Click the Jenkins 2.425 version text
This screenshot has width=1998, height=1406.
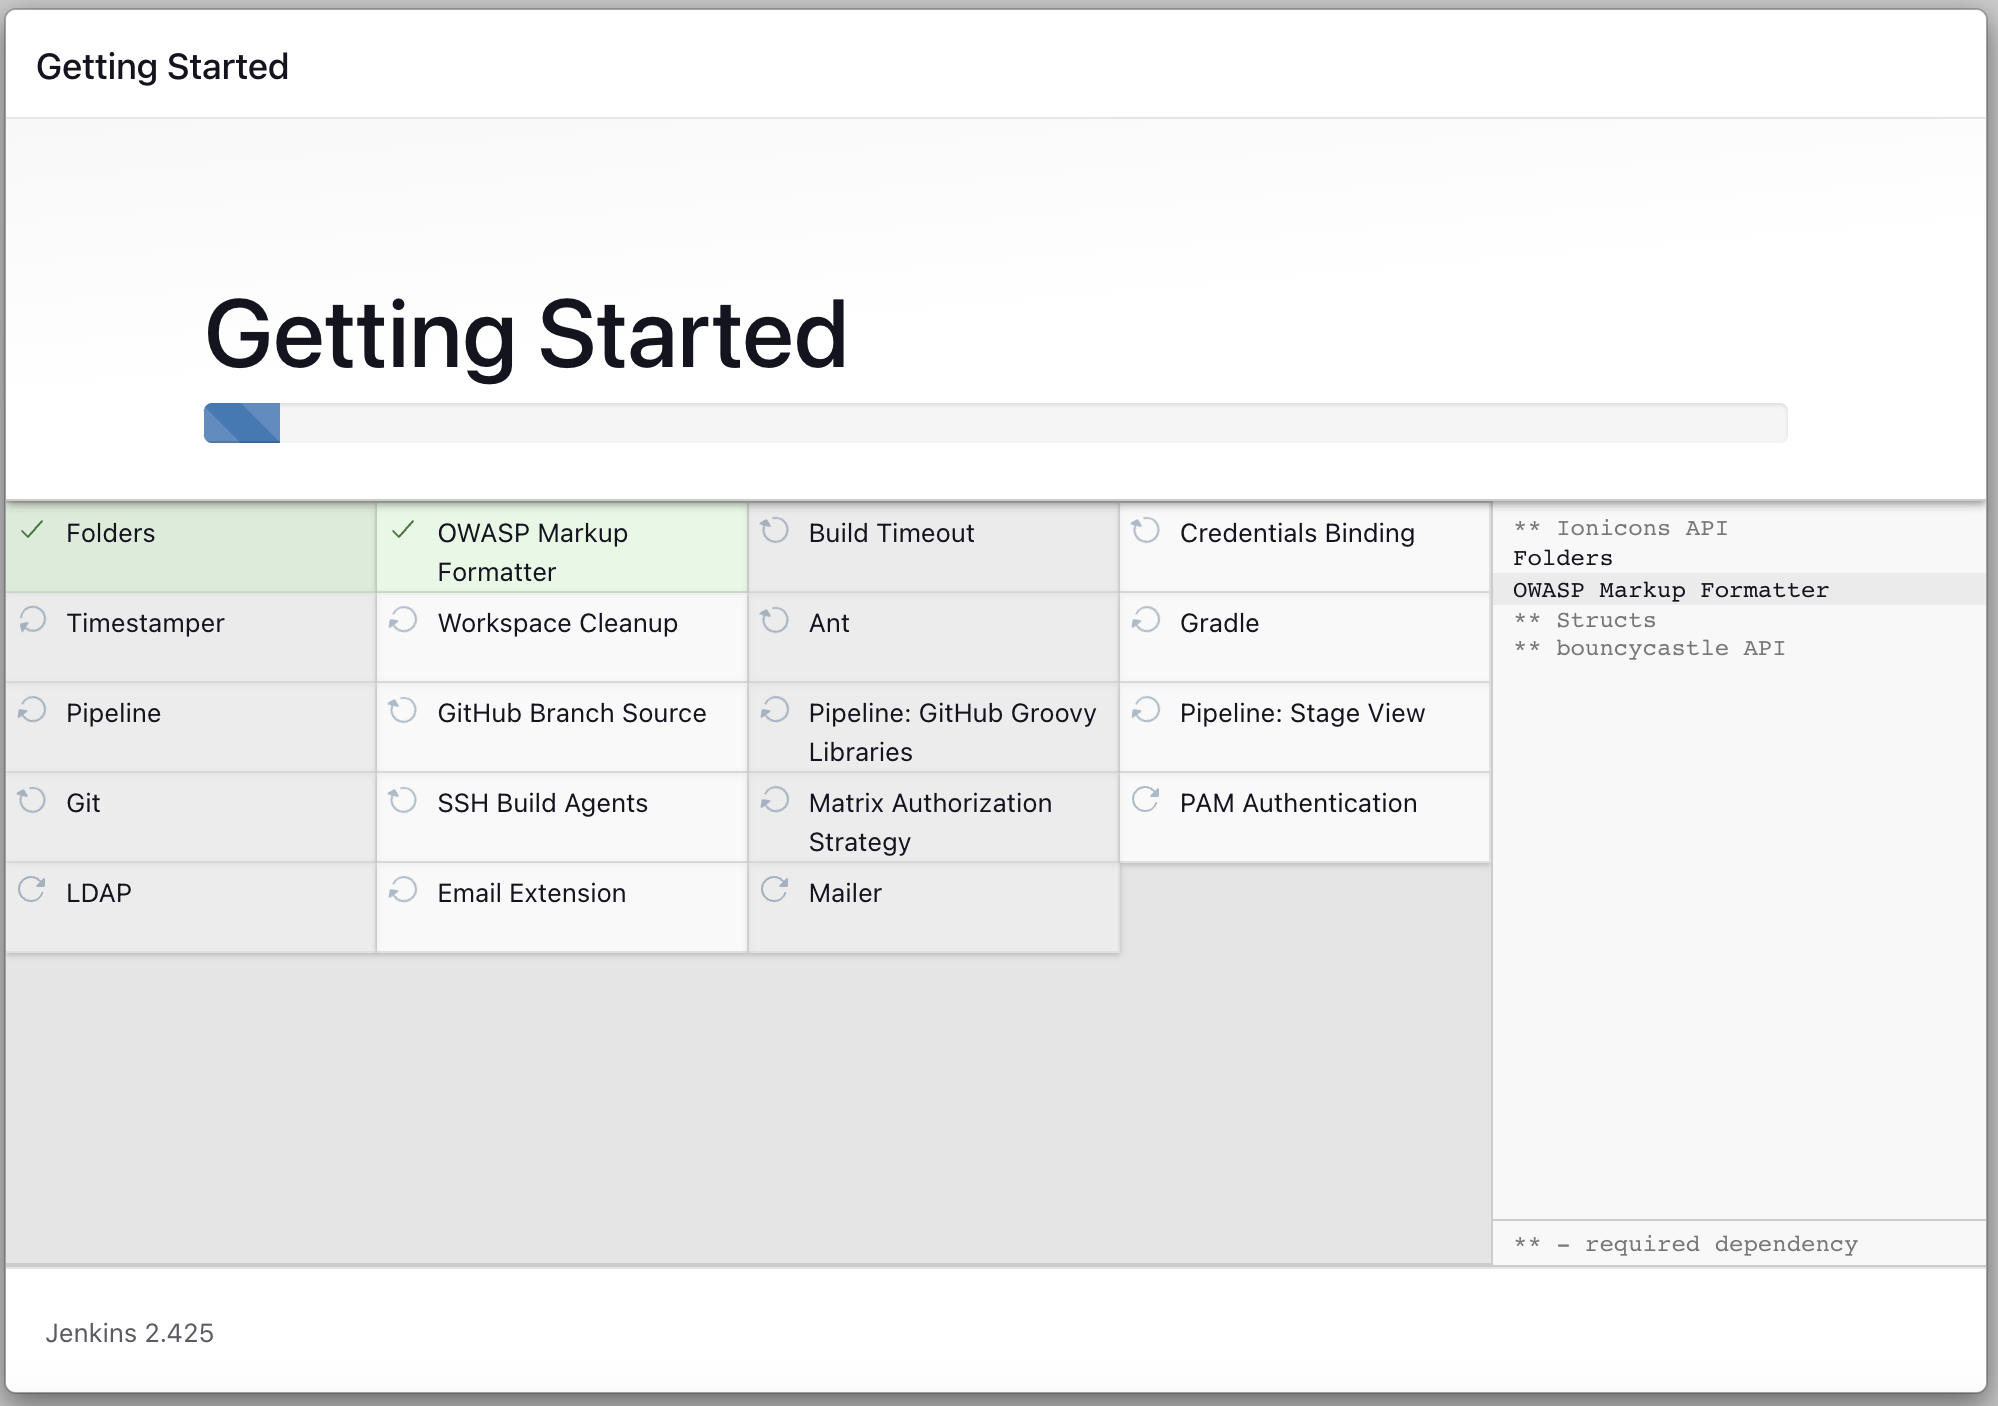[130, 1333]
